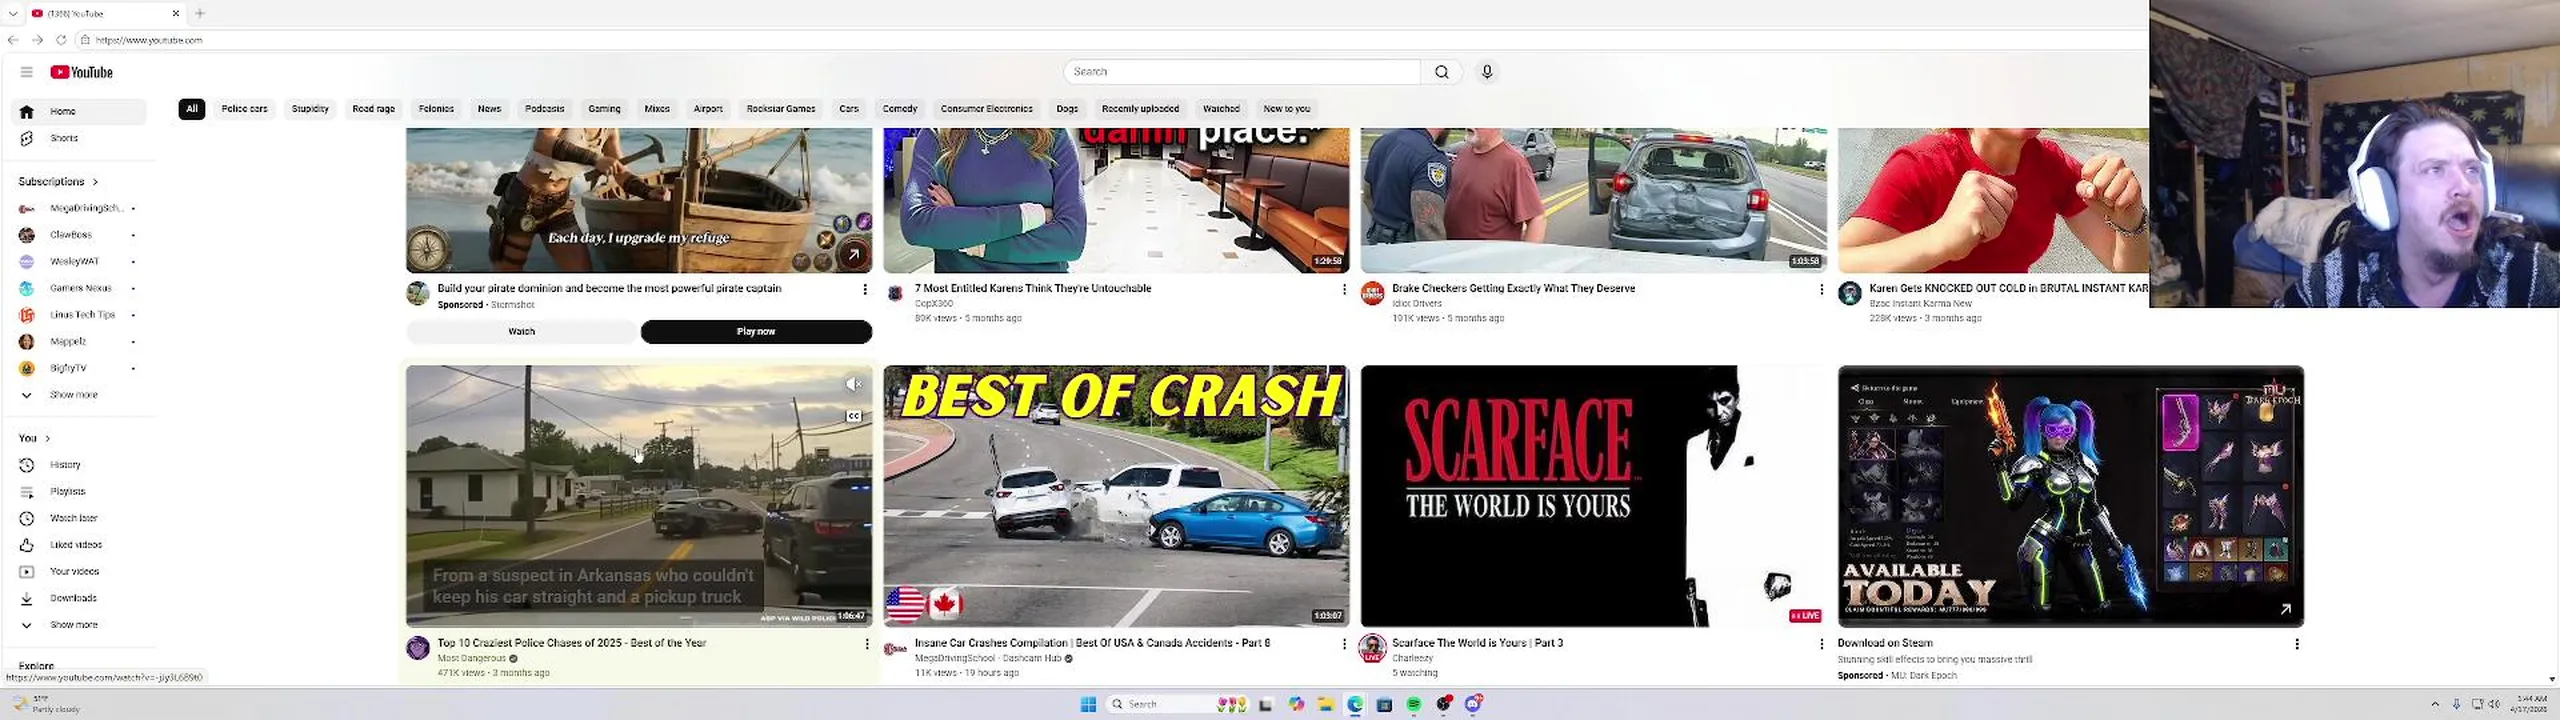Open options for MU Dark Epoch sponsored ad
The width and height of the screenshot is (2560, 720).
2296,644
